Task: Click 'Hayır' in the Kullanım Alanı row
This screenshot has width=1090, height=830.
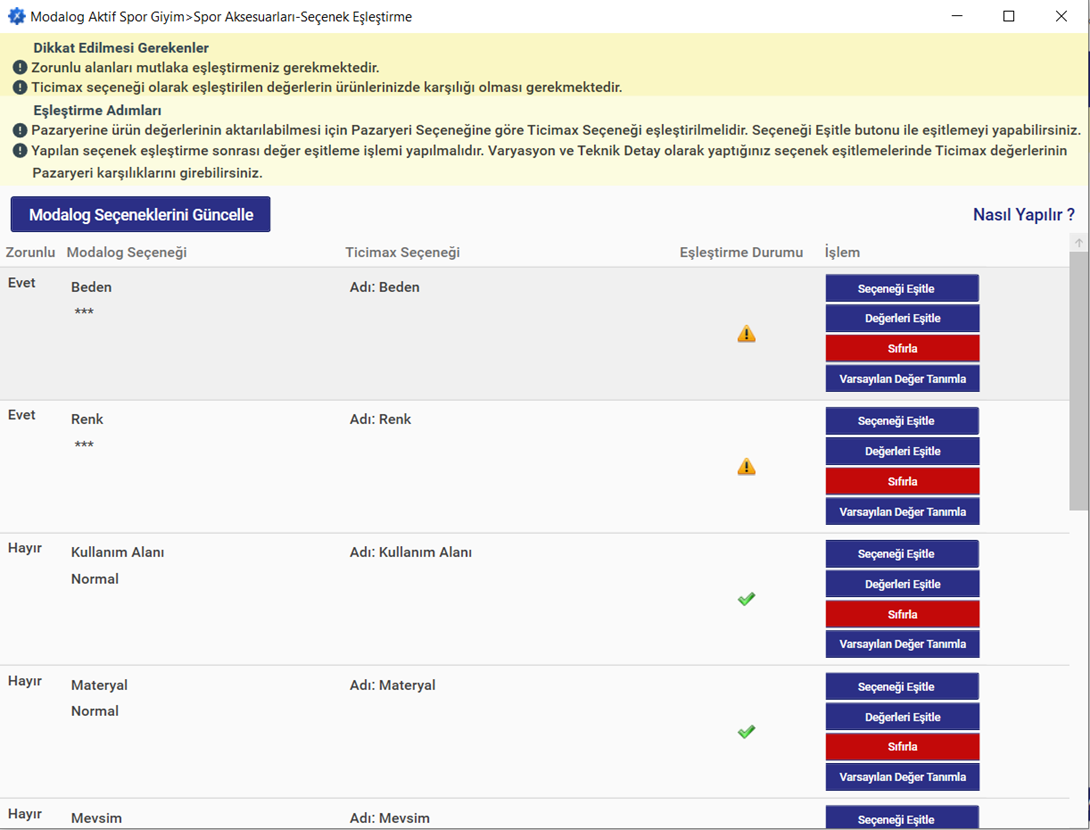Action: [25, 548]
